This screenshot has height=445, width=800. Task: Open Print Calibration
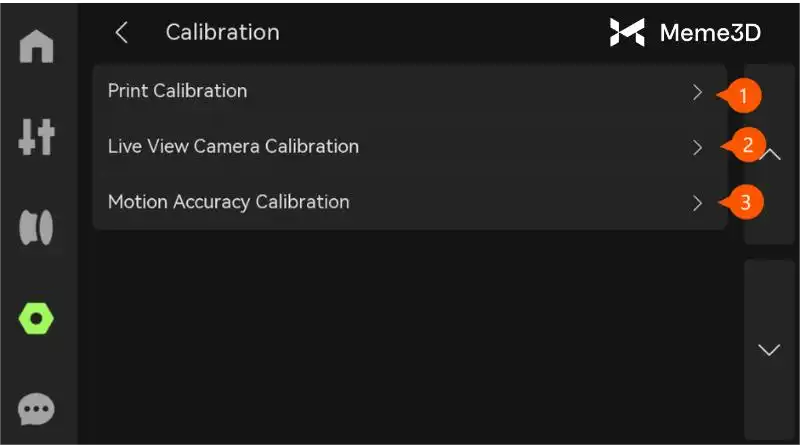[x=178, y=91]
